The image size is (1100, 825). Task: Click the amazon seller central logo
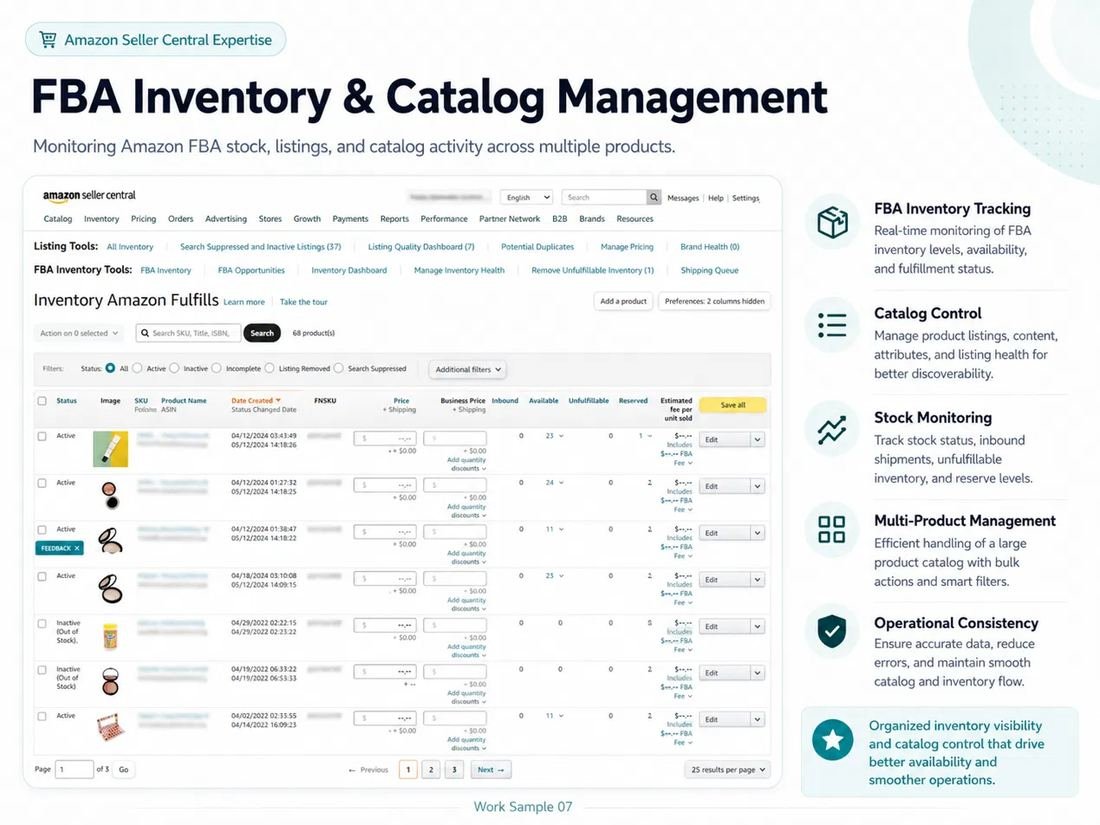click(x=89, y=195)
